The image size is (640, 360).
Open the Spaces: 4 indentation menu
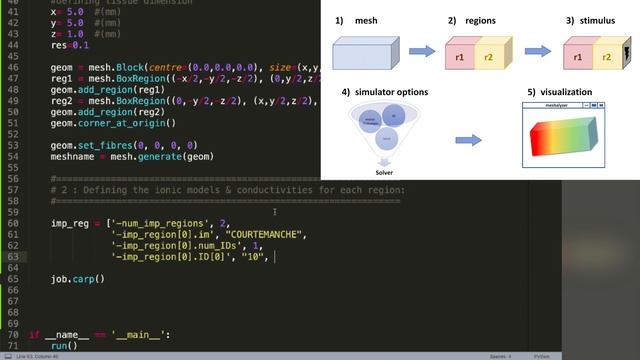pyautogui.click(x=500, y=356)
